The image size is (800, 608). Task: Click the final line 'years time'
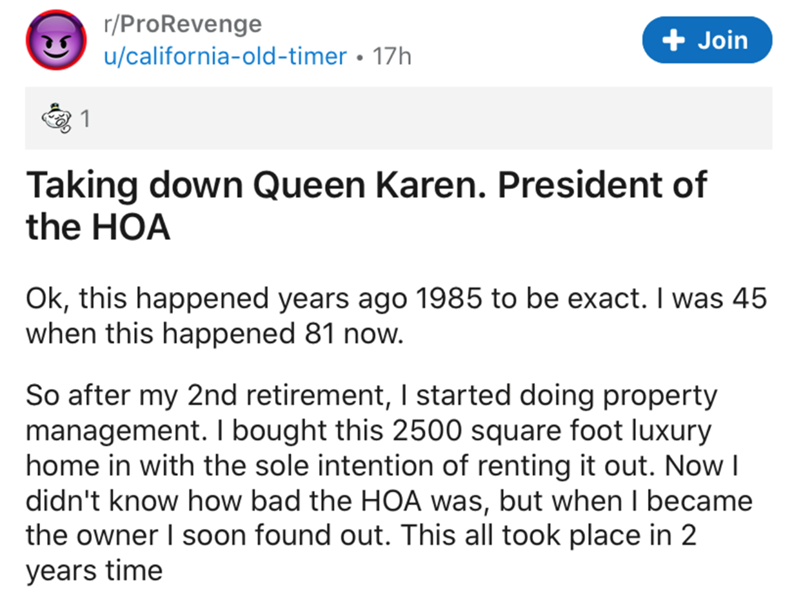coord(97,571)
